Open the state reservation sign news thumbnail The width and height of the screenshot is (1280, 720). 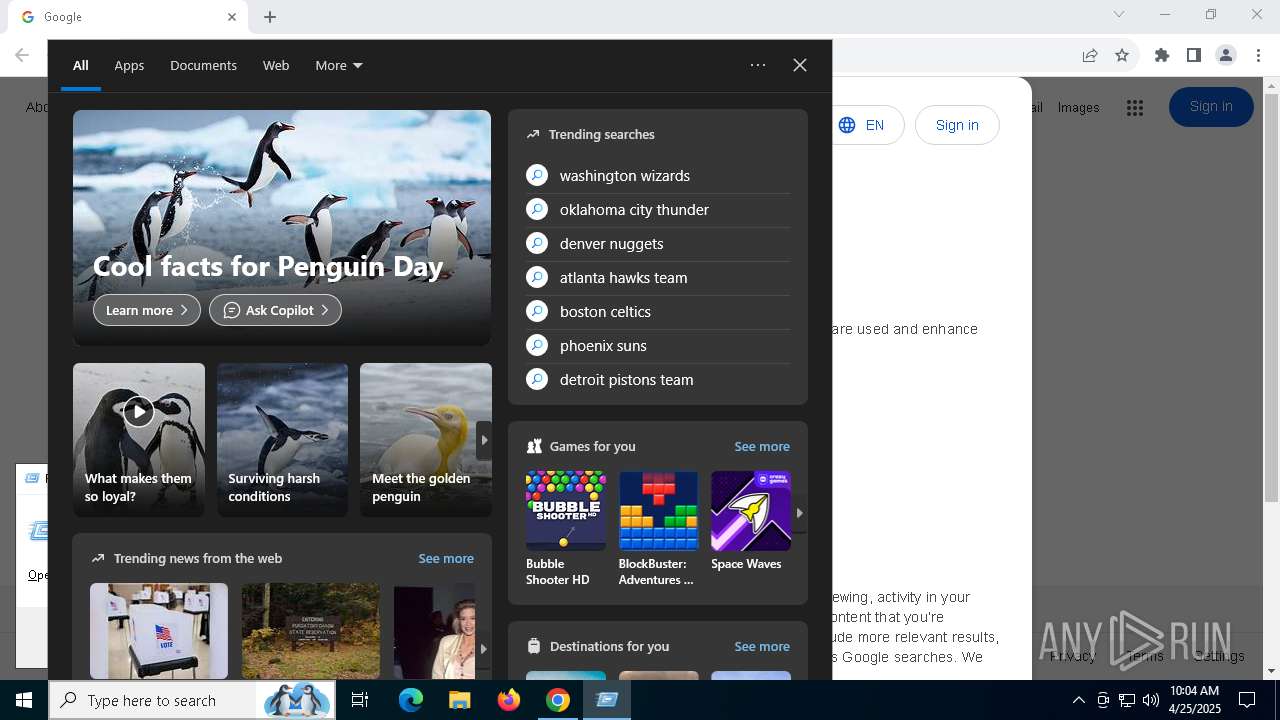pyautogui.click(x=311, y=632)
